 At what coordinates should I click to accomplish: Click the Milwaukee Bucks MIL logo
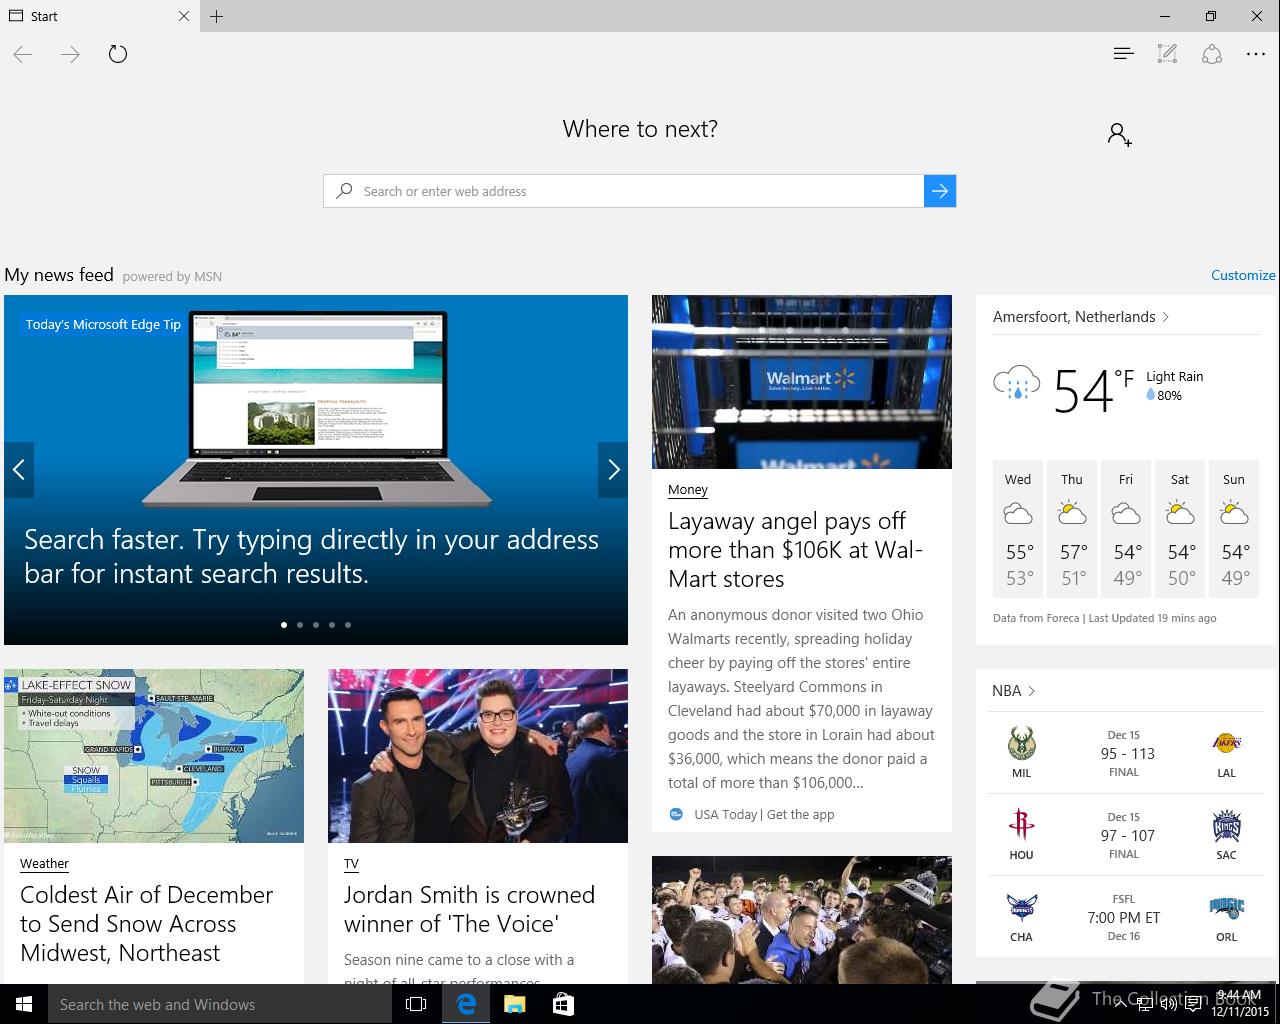1021,744
